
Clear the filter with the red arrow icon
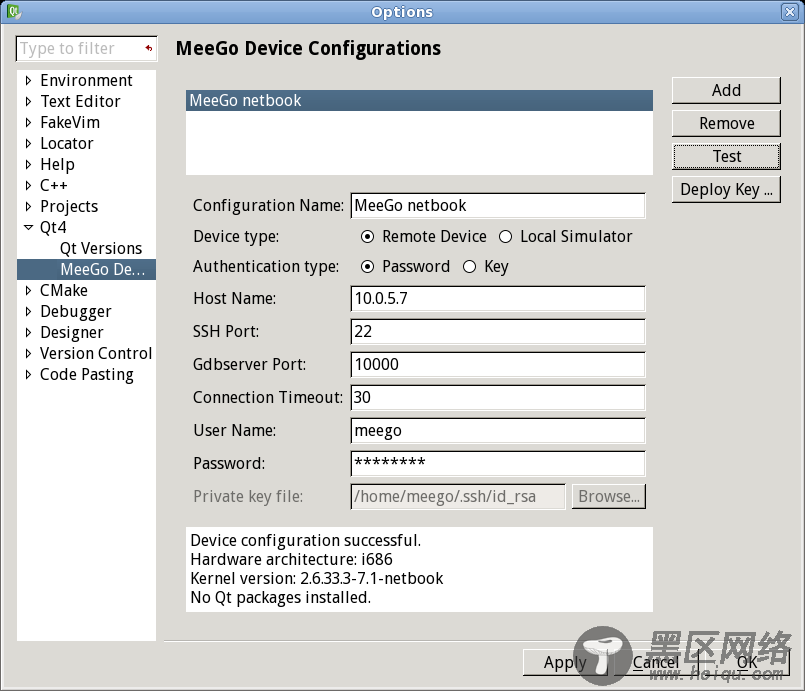(x=148, y=48)
